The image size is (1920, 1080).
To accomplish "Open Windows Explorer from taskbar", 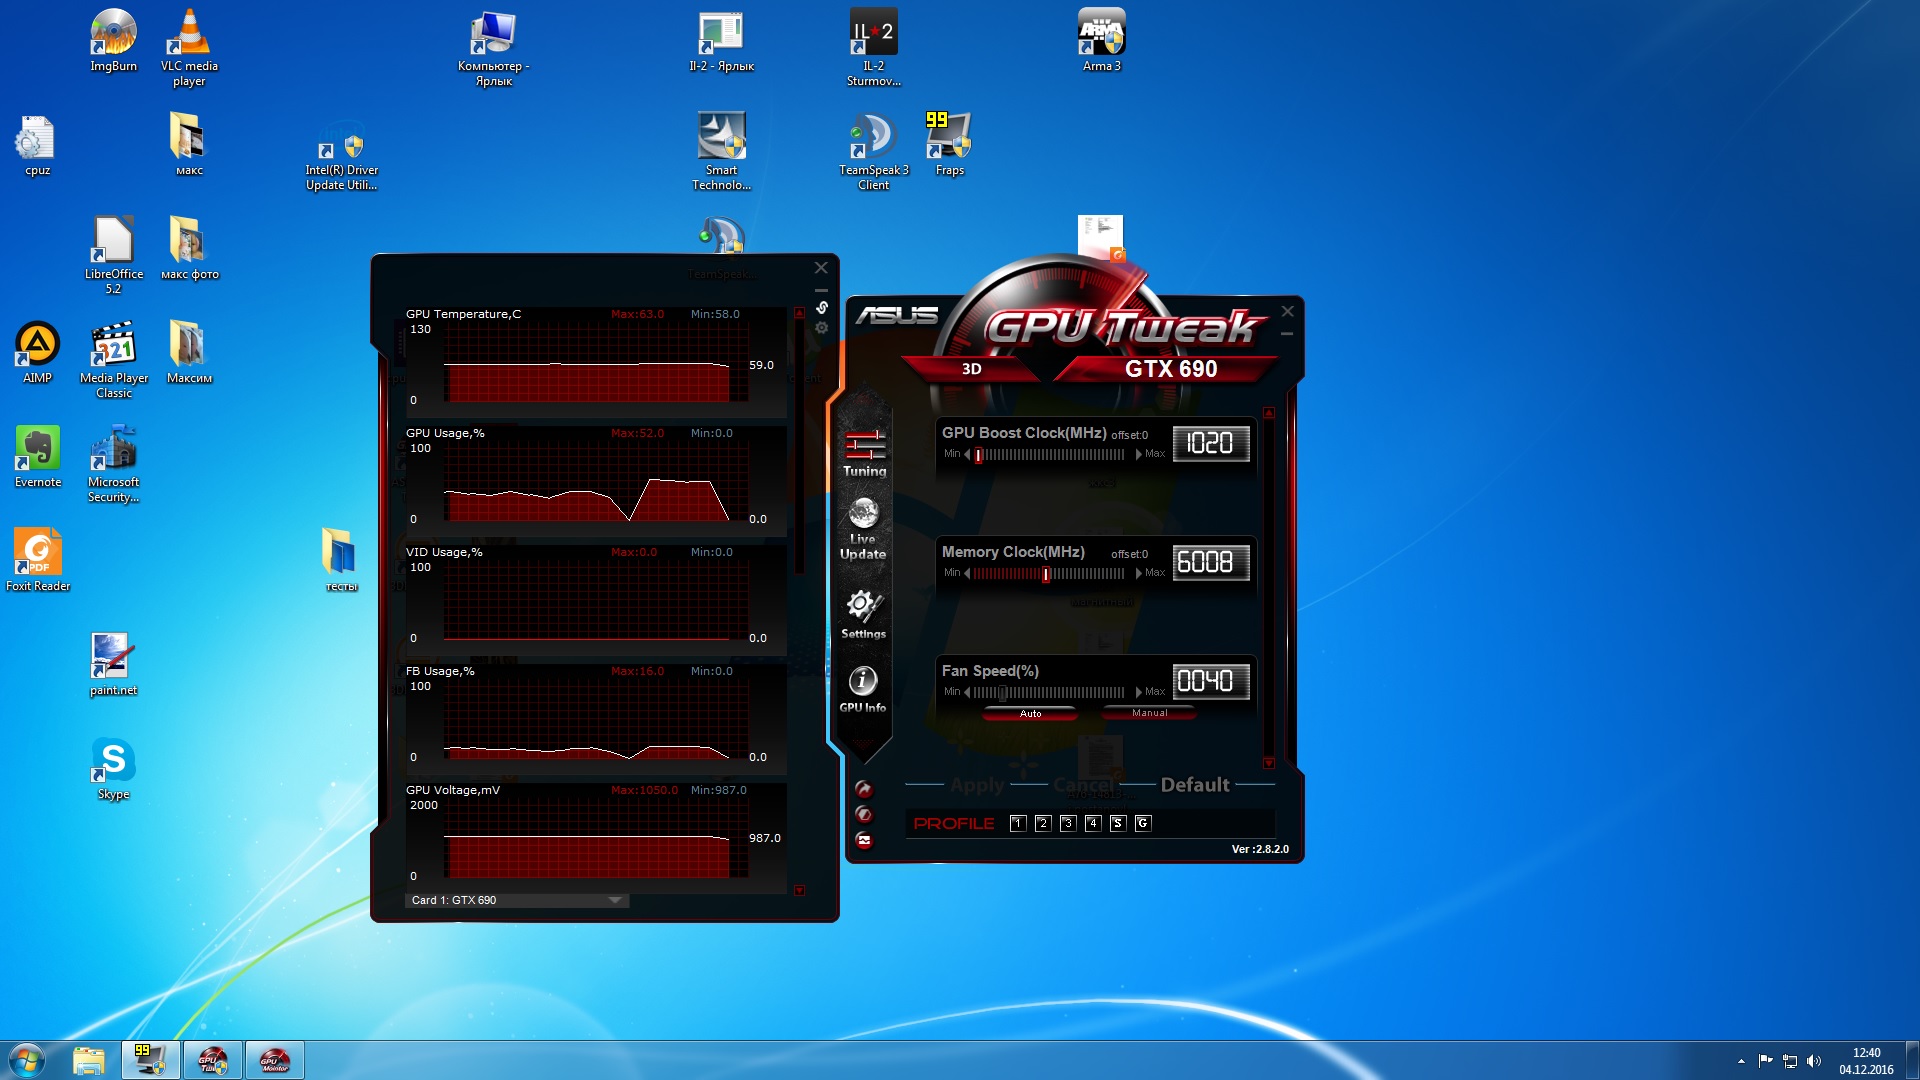I will [x=89, y=1060].
